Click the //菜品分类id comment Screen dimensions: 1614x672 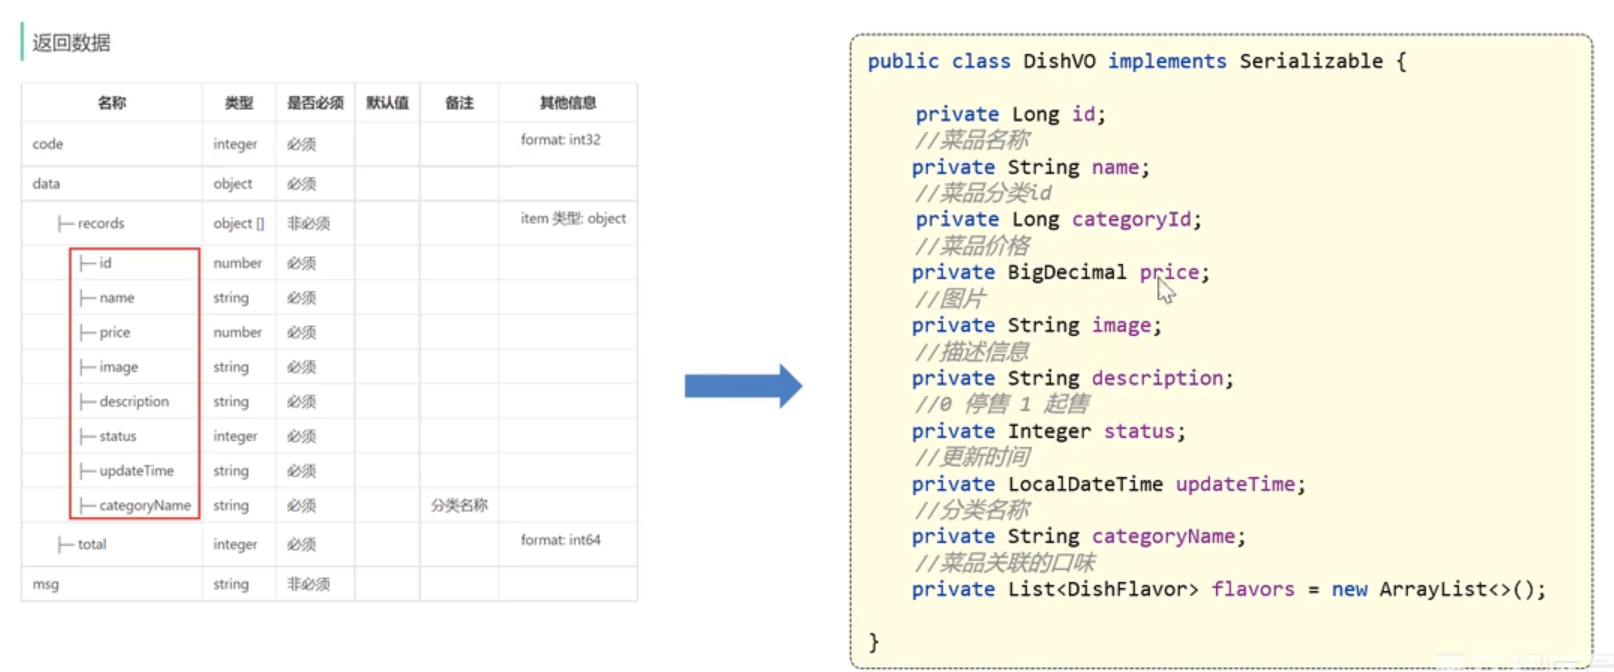pyautogui.click(x=982, y=193)
